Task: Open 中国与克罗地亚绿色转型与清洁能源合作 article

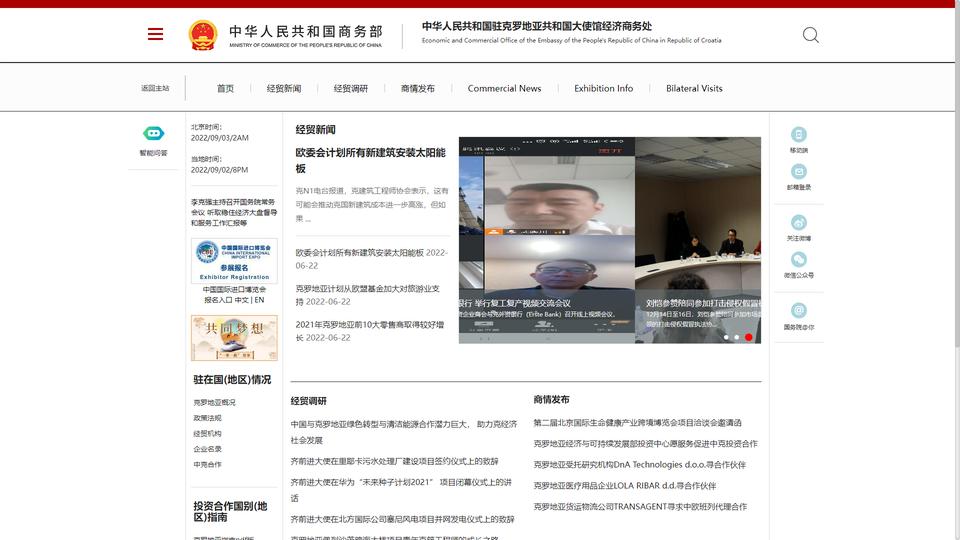Action: coord(404,432)
